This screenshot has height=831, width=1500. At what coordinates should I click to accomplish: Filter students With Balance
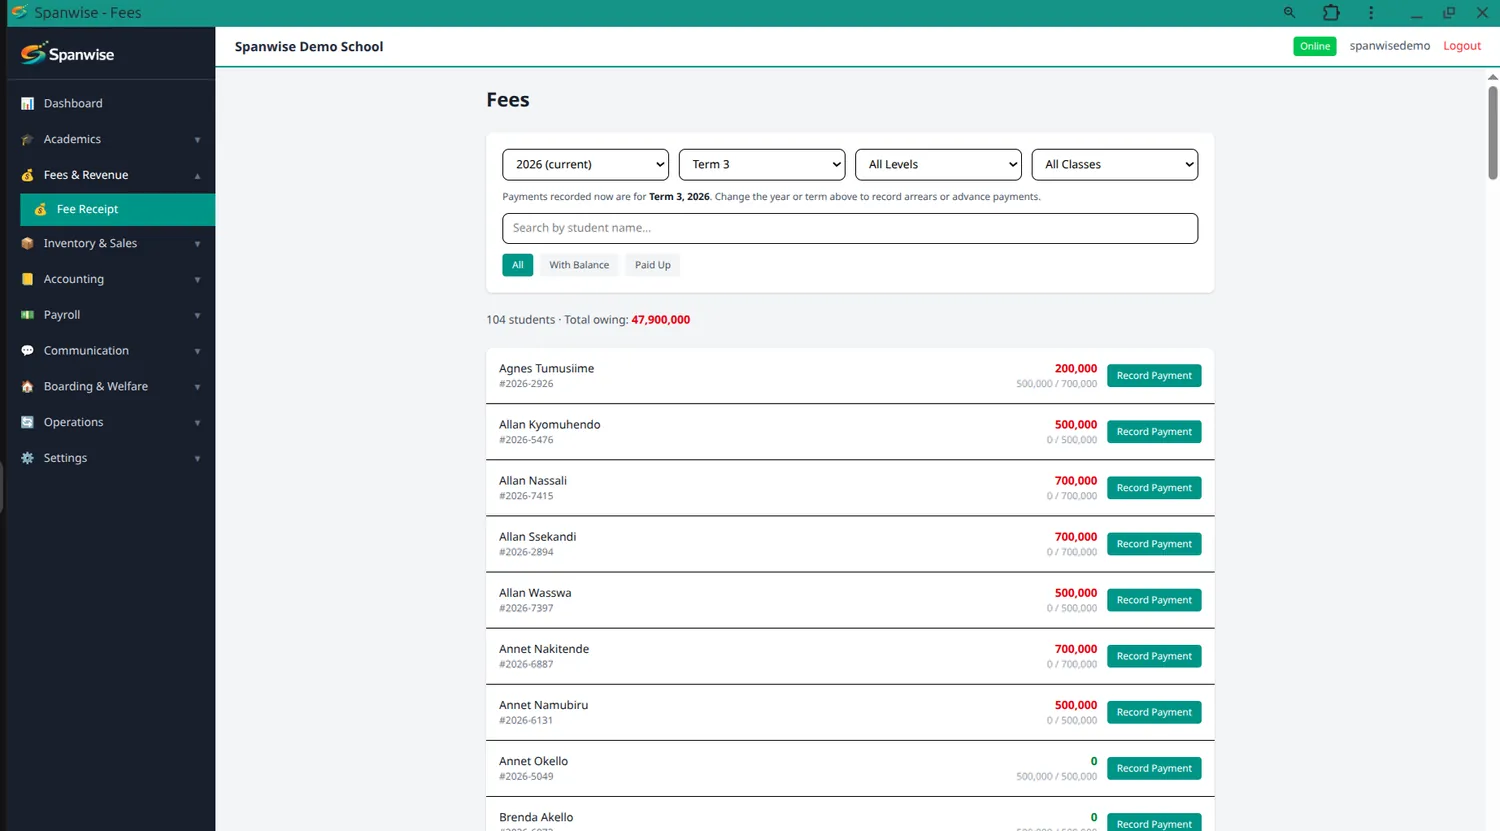579,265
